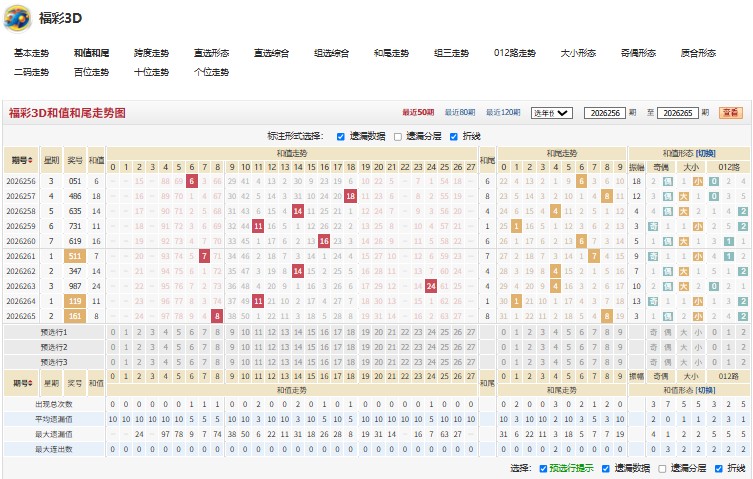Uncheck 遗漏数据 in the bottom 选择 row
Image resolution: width=753 pixels, height=479 pixels.
[x=606, y=468]
